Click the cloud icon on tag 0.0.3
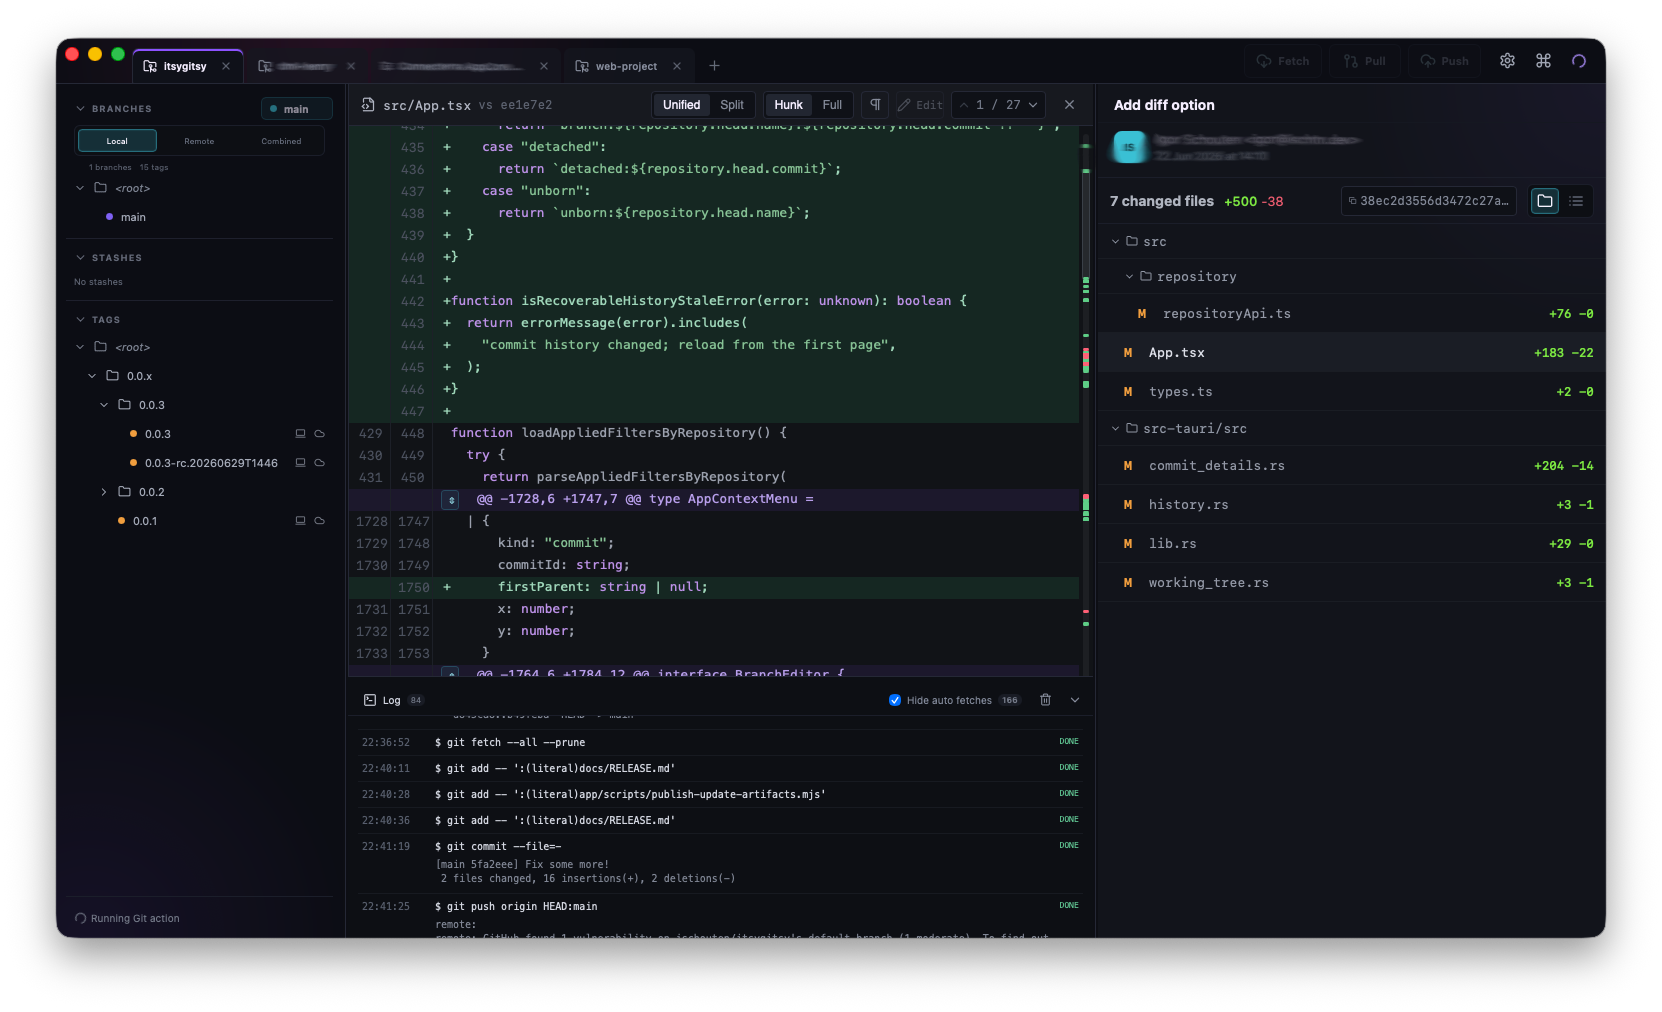1662x1012 pixels. click(320, 434)
